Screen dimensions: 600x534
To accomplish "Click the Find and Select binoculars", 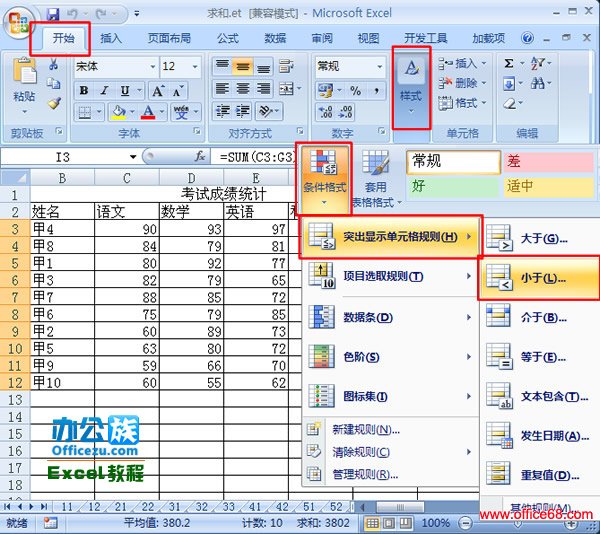I will tap(538, 83).
